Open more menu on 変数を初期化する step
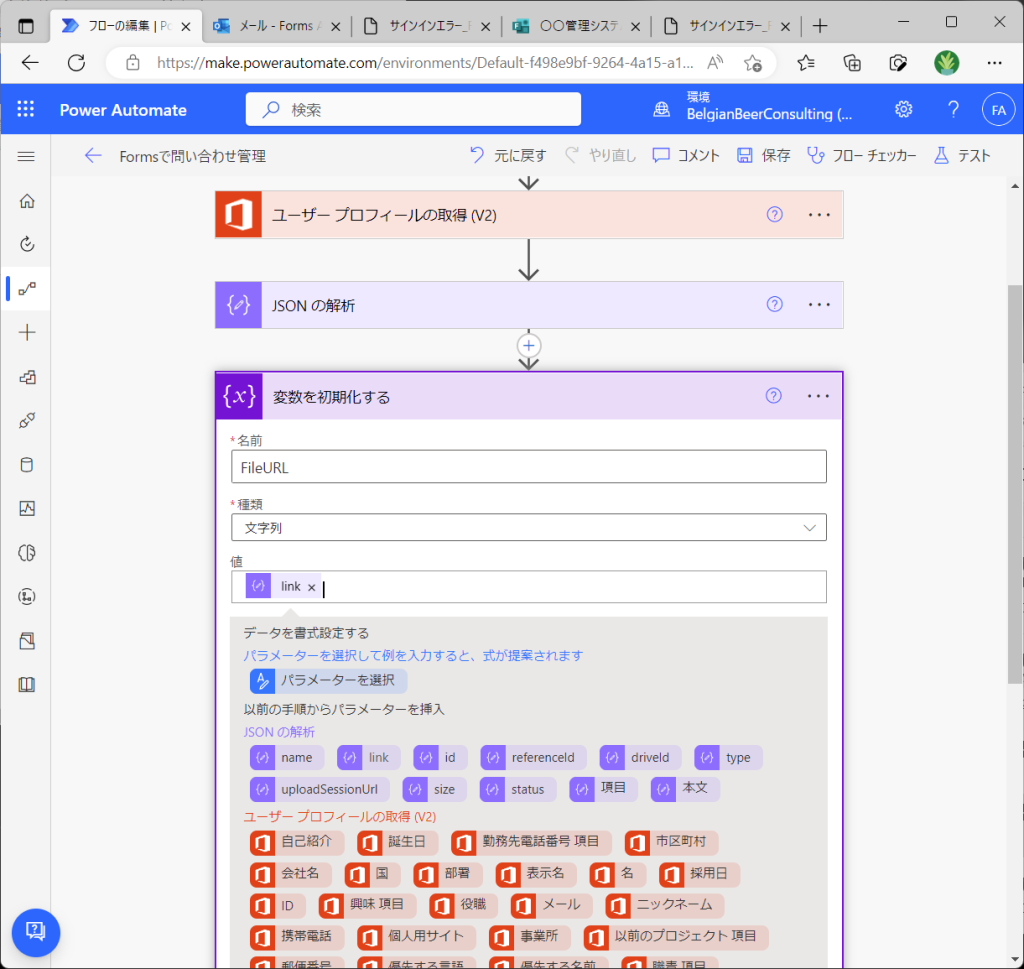The image size is (1024, 969). tap(818, 396)
